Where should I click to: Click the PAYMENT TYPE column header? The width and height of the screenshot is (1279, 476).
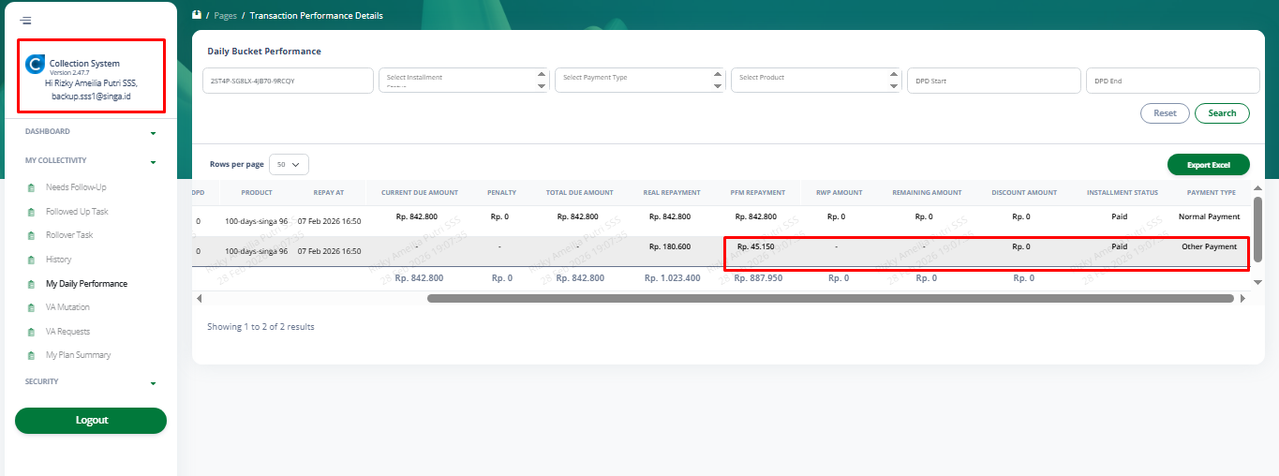pyautogui.click(x=1211, y=192)
